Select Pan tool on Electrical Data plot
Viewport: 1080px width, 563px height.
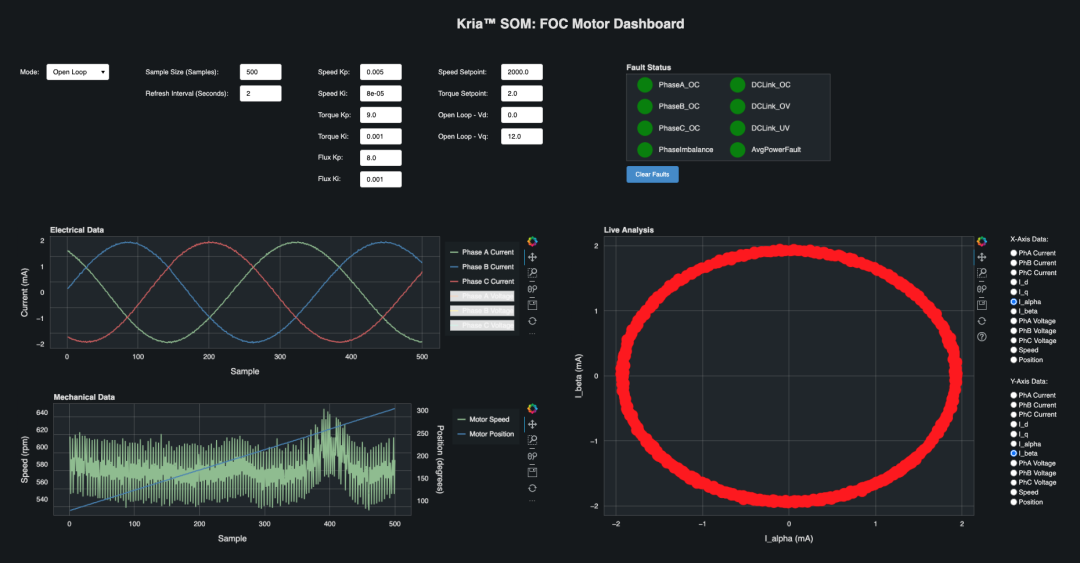click(x=533, y=257)
